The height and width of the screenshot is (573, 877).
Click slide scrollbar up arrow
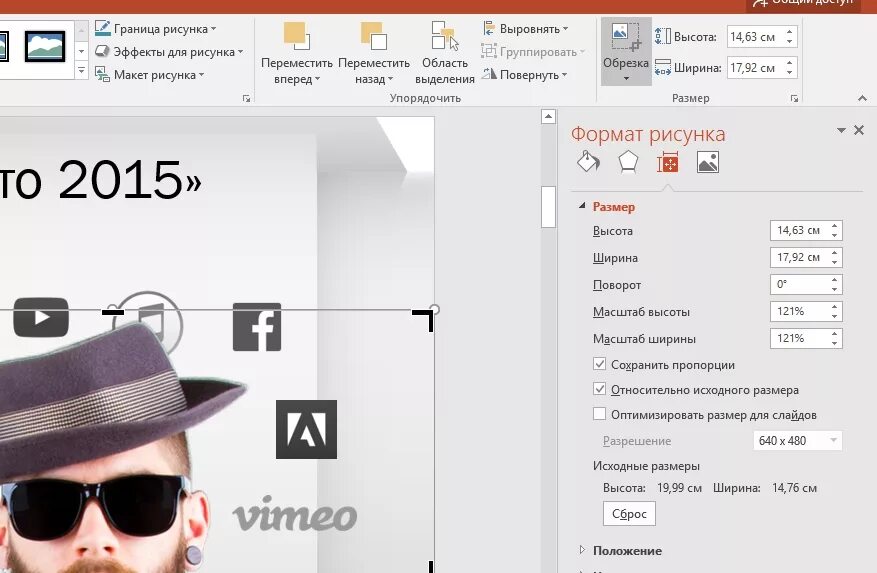(x=548, y=116)
